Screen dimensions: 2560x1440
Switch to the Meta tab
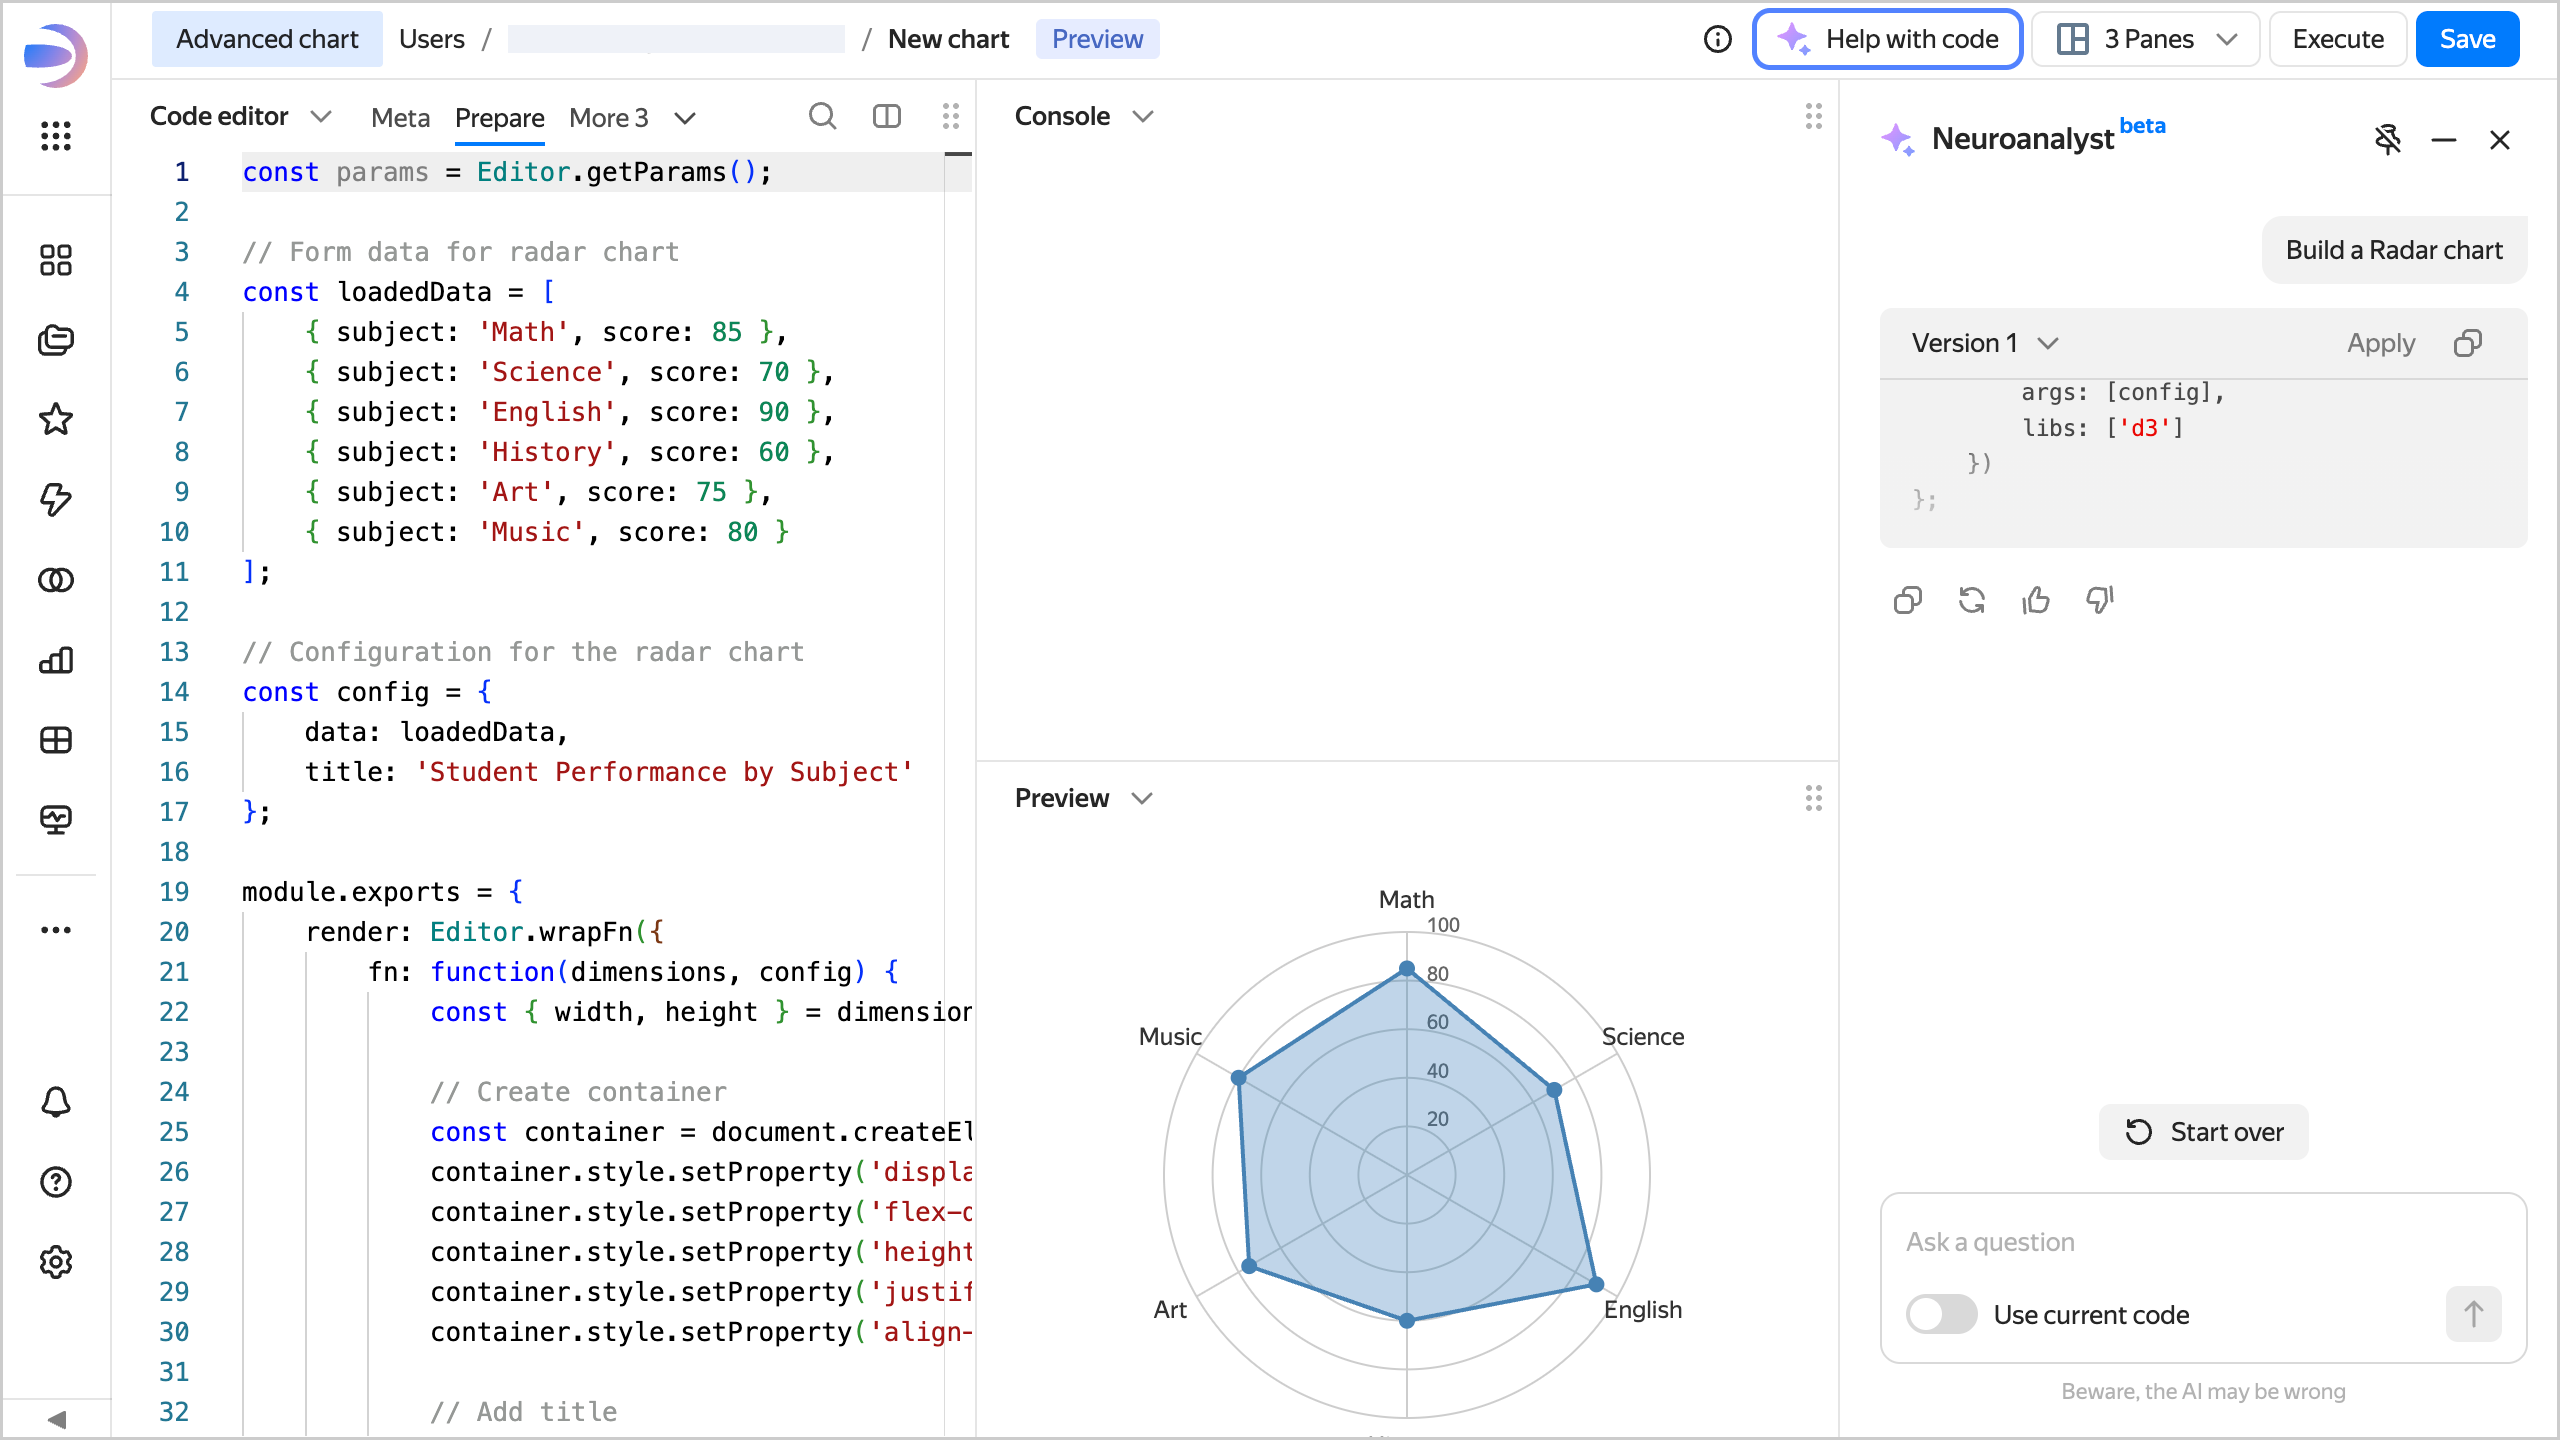pos(400,118)
